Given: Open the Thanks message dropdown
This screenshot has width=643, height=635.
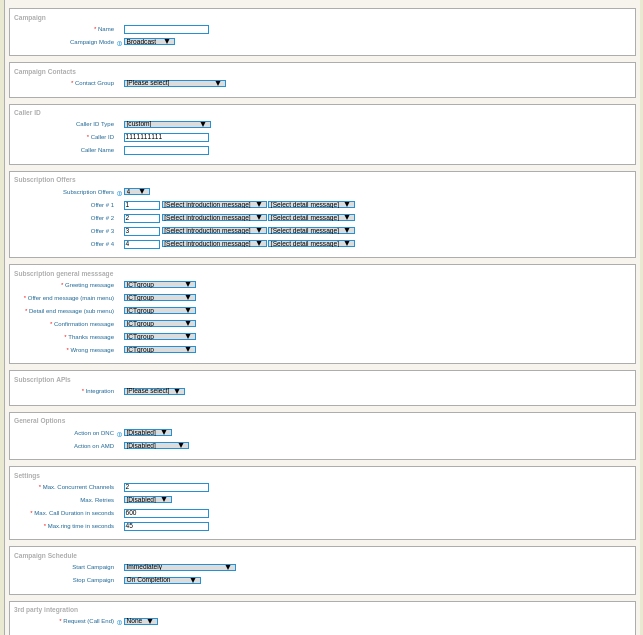Looking at the screenshot, I should (x=160, y=336).
